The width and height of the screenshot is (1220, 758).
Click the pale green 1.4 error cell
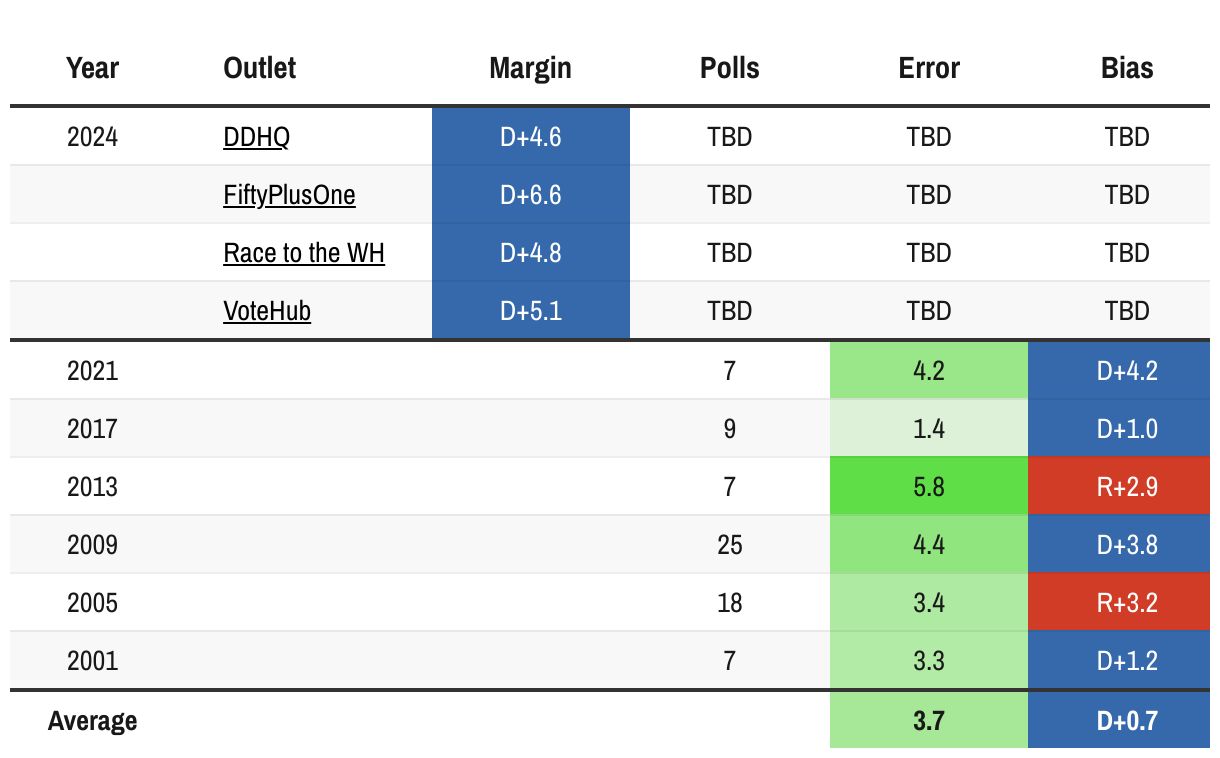[x=929, y=429]
